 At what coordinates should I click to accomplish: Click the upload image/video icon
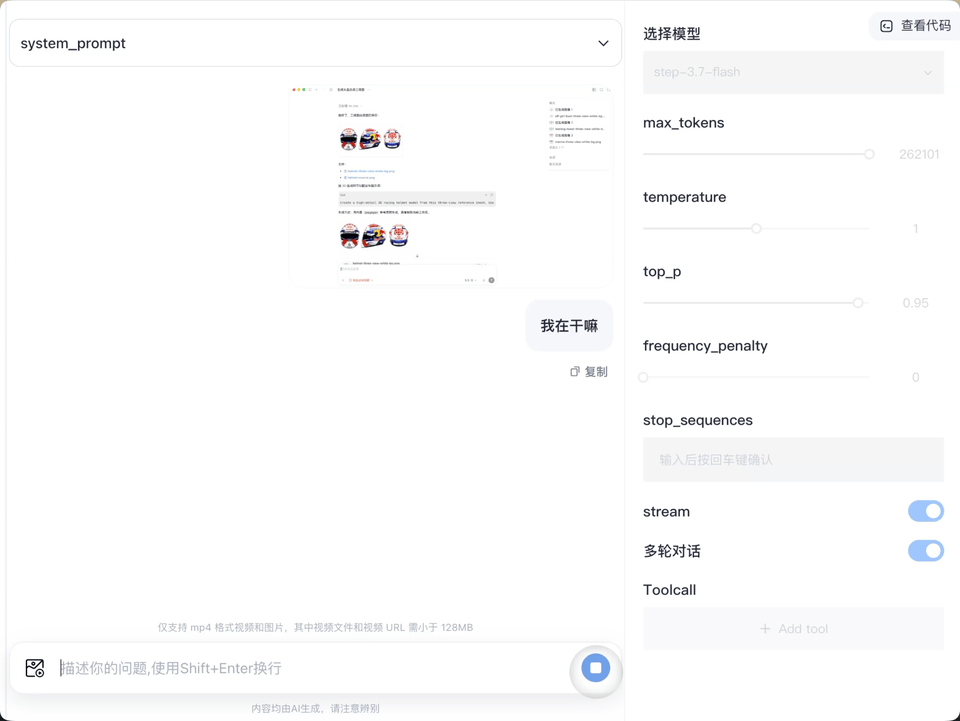click(35, 668)
